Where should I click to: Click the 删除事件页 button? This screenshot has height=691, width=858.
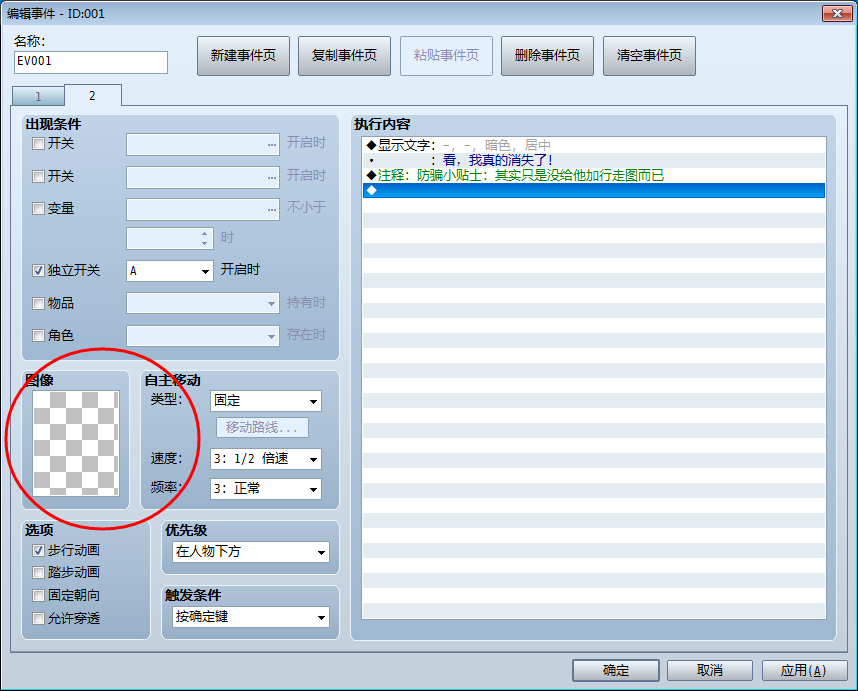click(547, 56)
